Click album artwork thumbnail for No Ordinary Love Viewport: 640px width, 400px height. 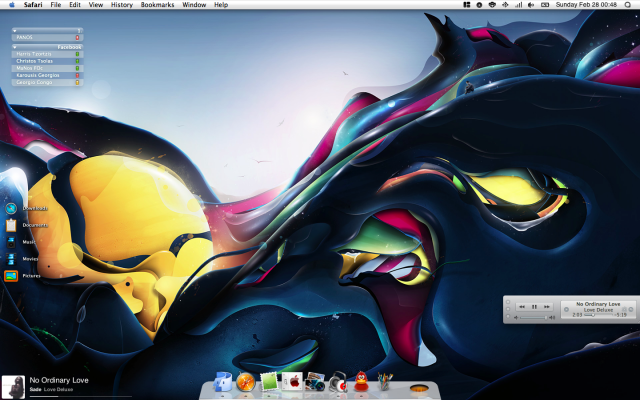coord(13,387)
